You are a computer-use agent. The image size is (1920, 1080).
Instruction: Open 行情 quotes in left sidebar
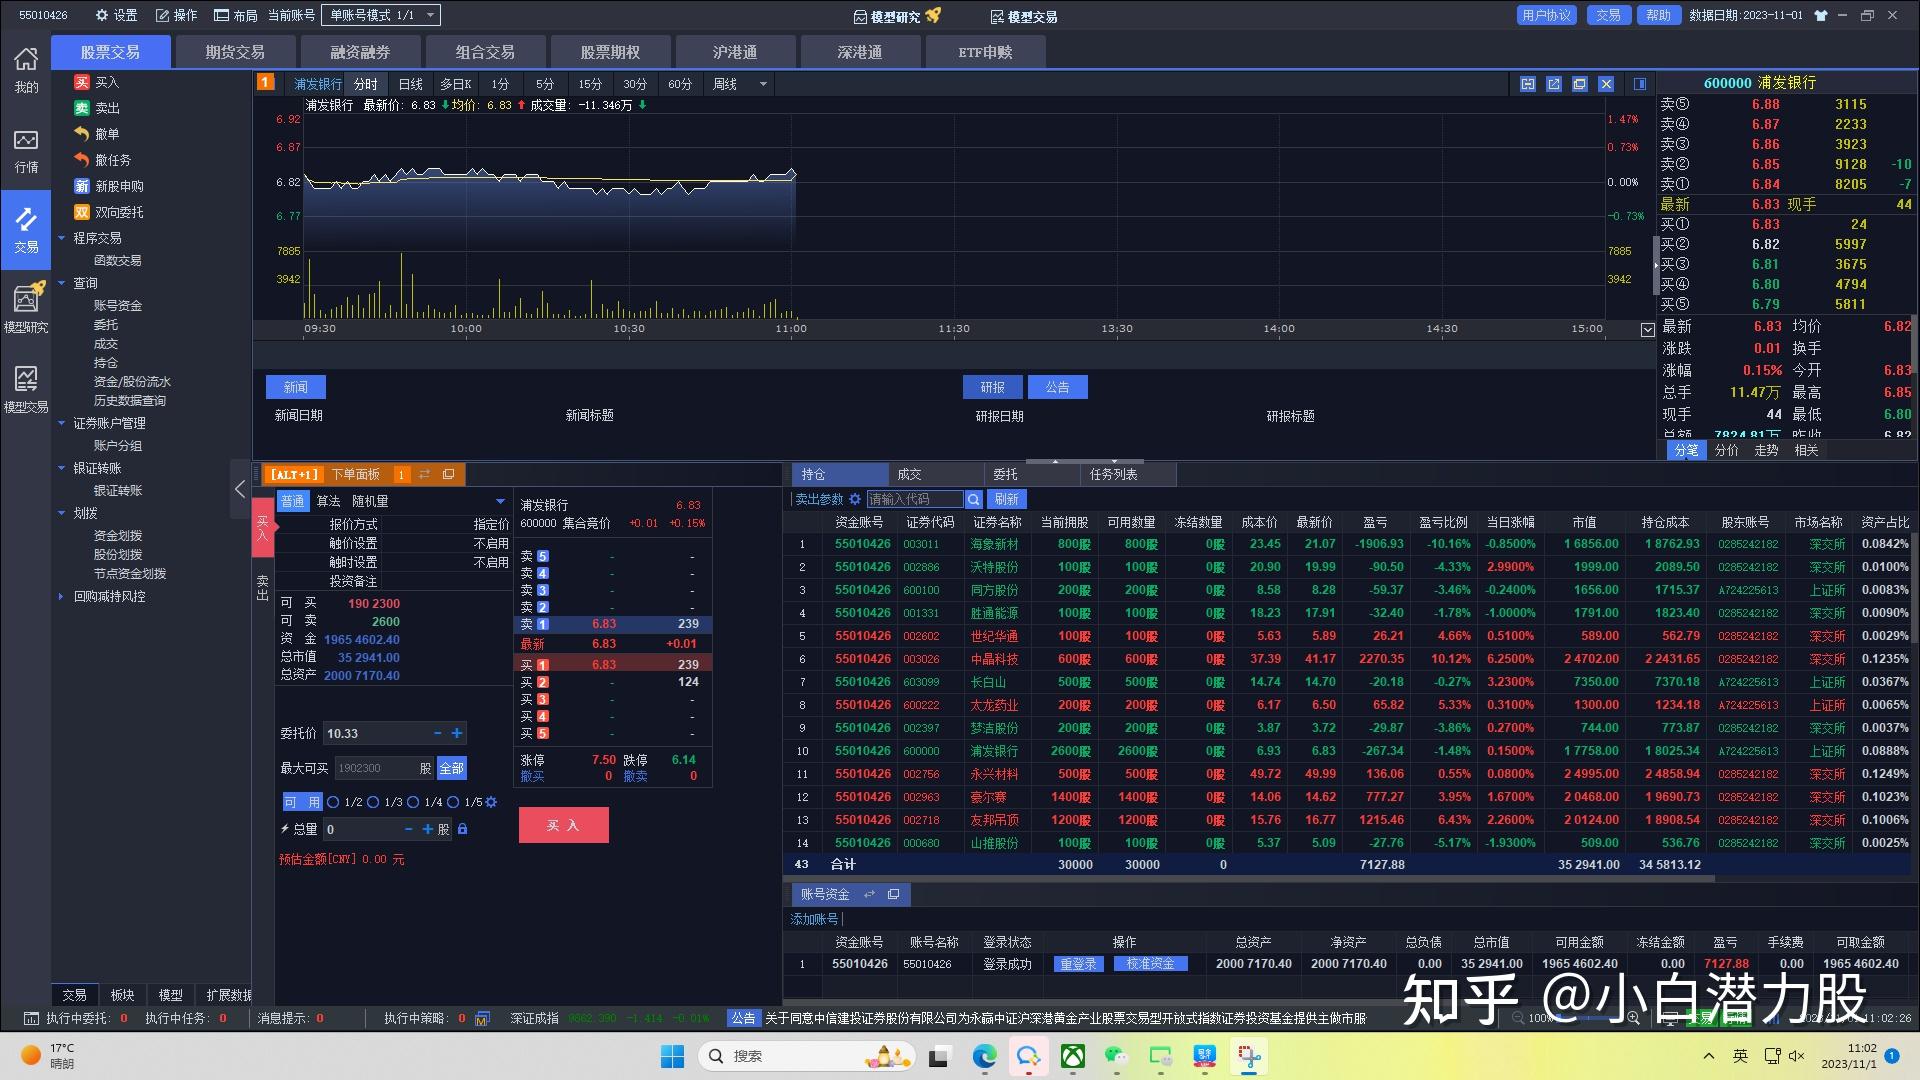(x=26, y=150)
